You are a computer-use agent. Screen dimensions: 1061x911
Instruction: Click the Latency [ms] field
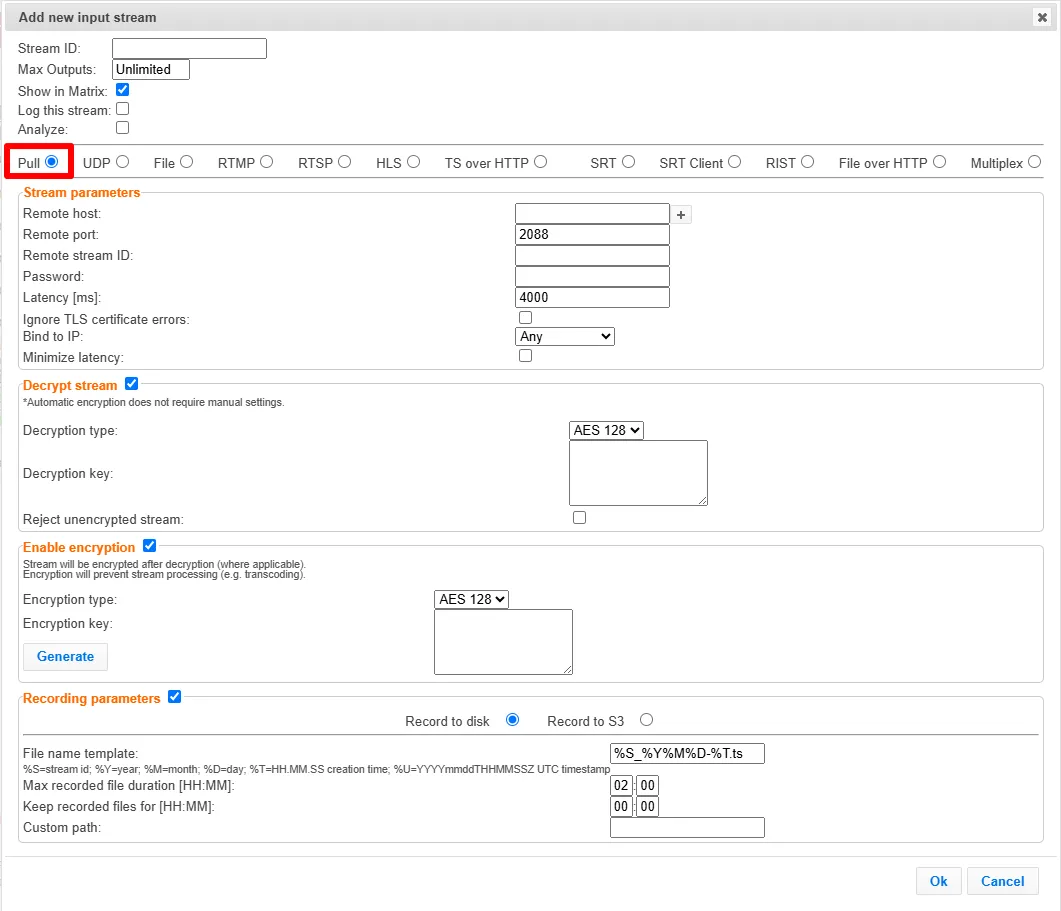coord(592,298)
